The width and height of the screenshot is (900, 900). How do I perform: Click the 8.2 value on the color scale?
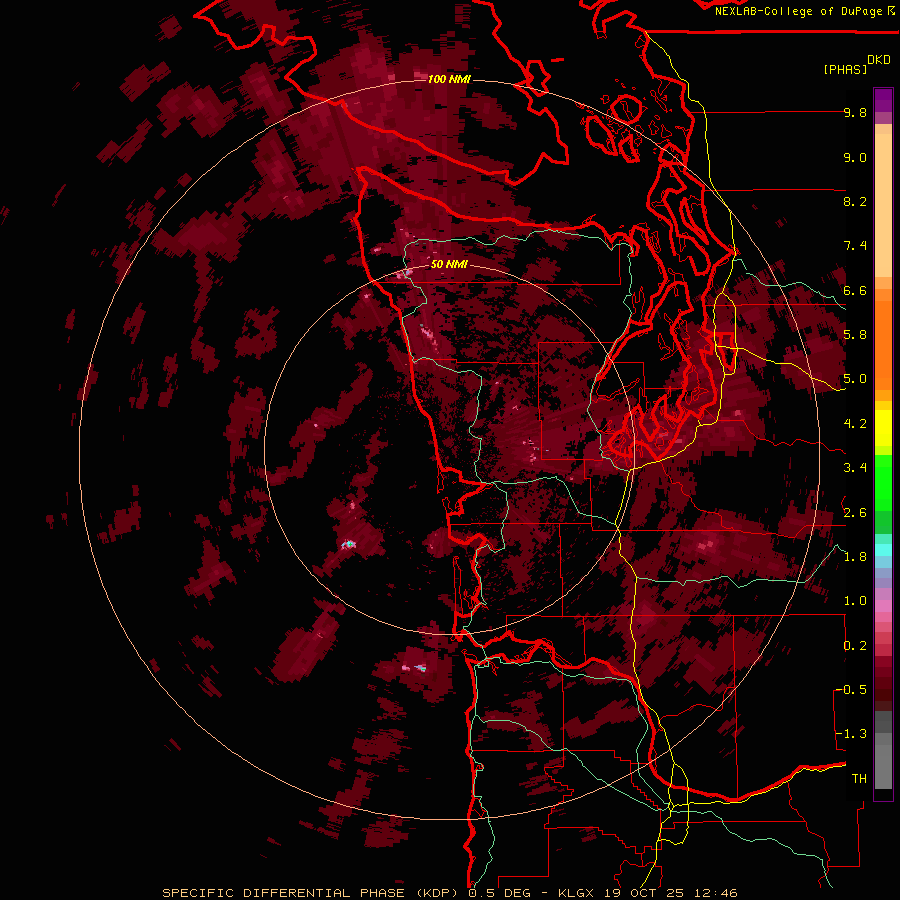coord(855,201)
